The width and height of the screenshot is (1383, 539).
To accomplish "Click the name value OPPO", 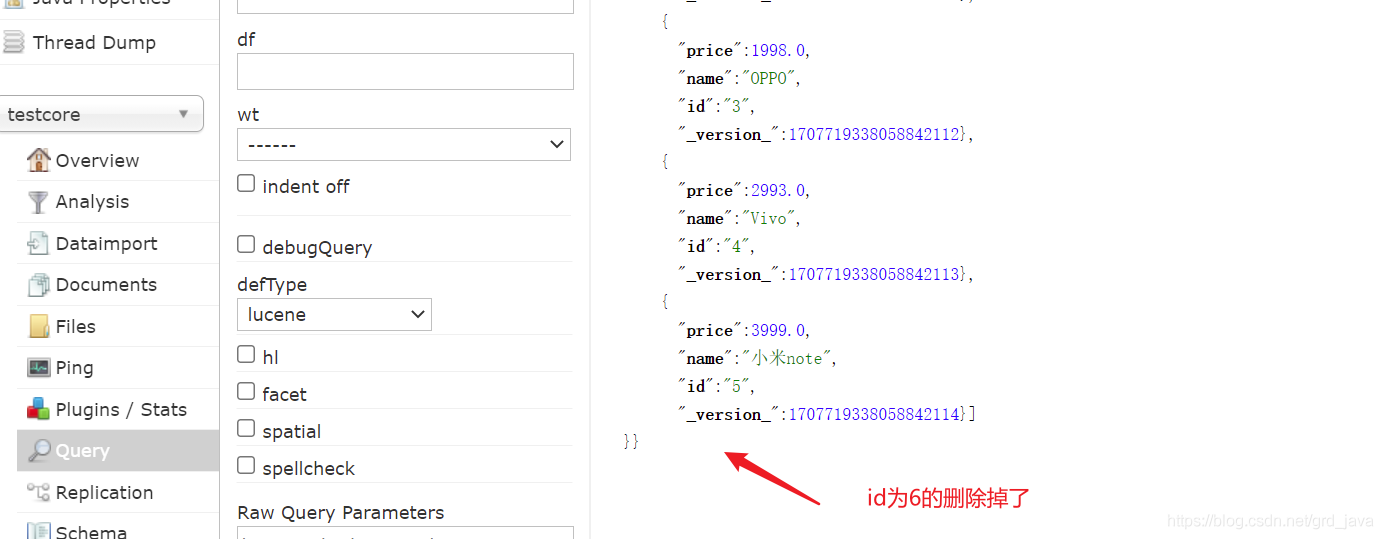I will pyautogui.click(x=770, y=78).
